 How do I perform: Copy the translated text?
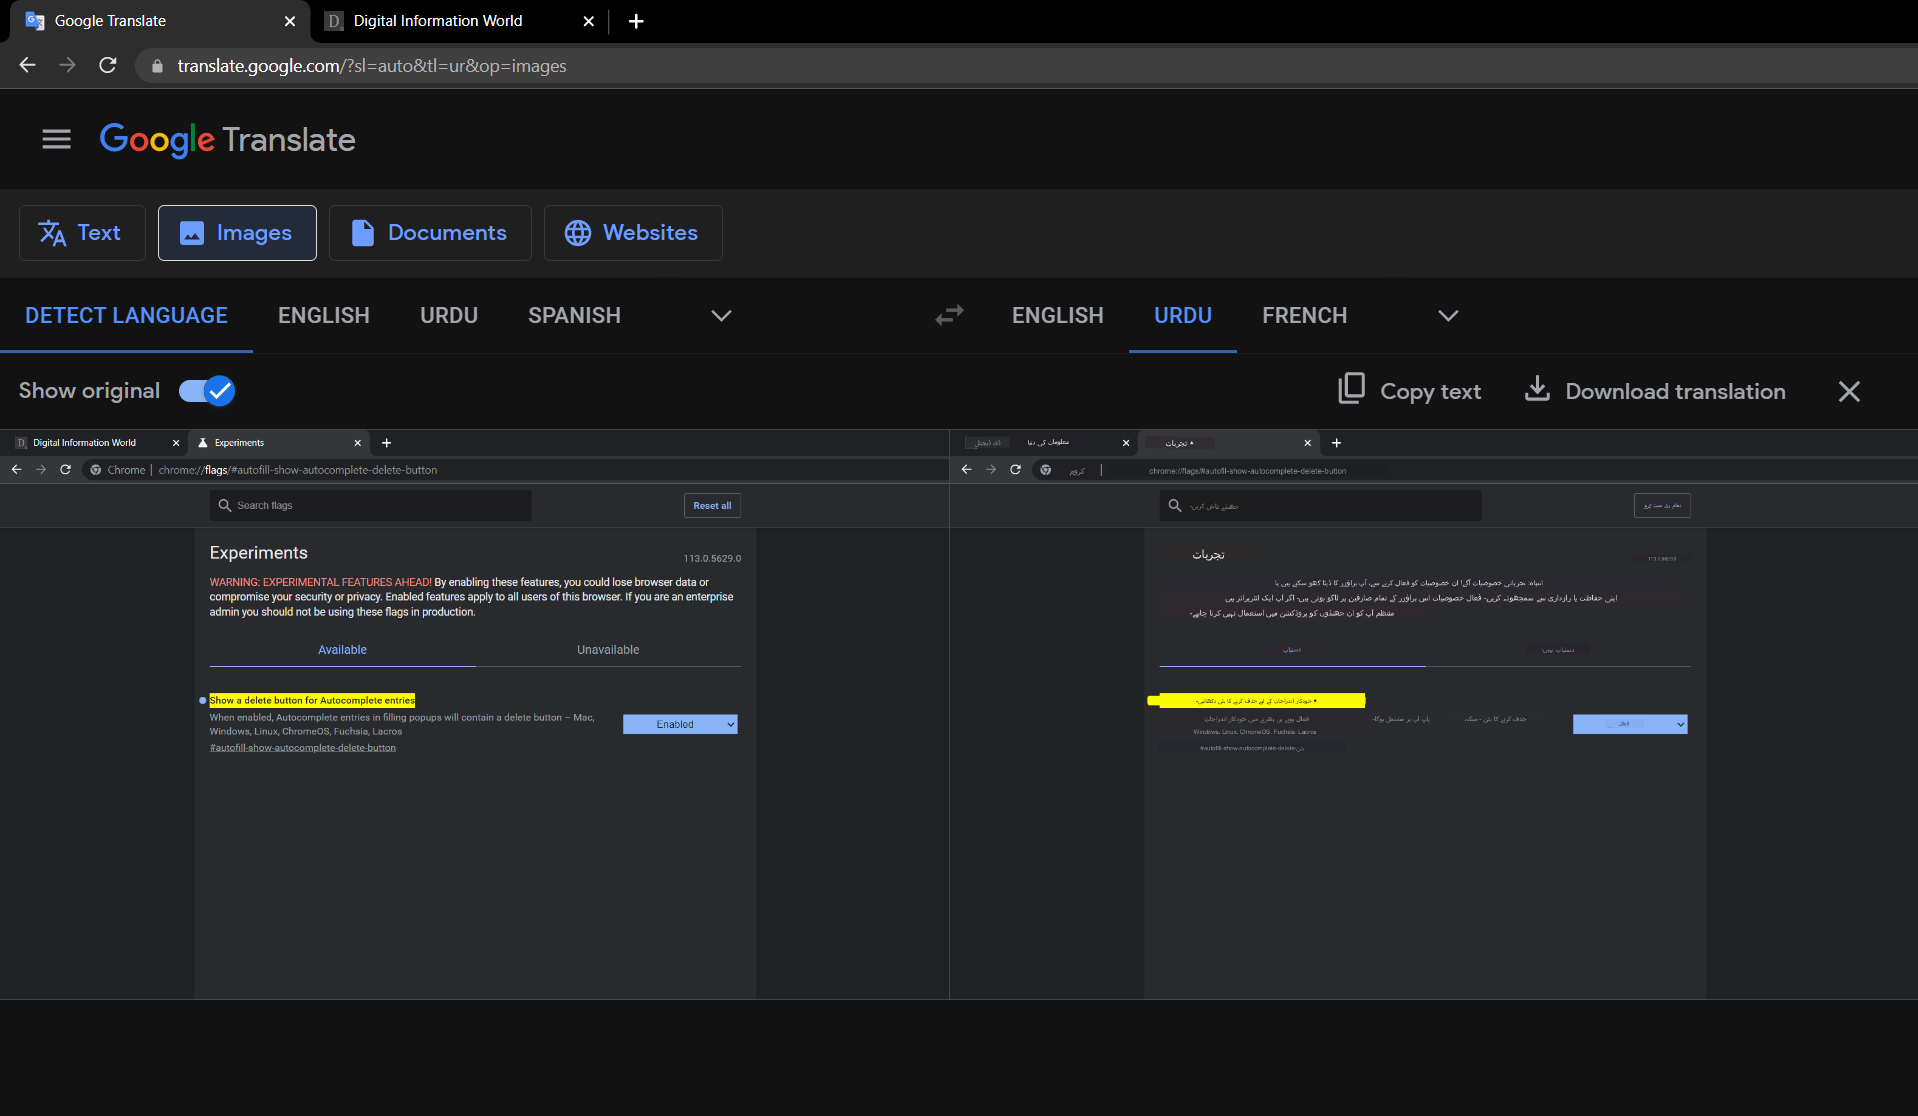pyautogui.click(x=1410, y=391)
